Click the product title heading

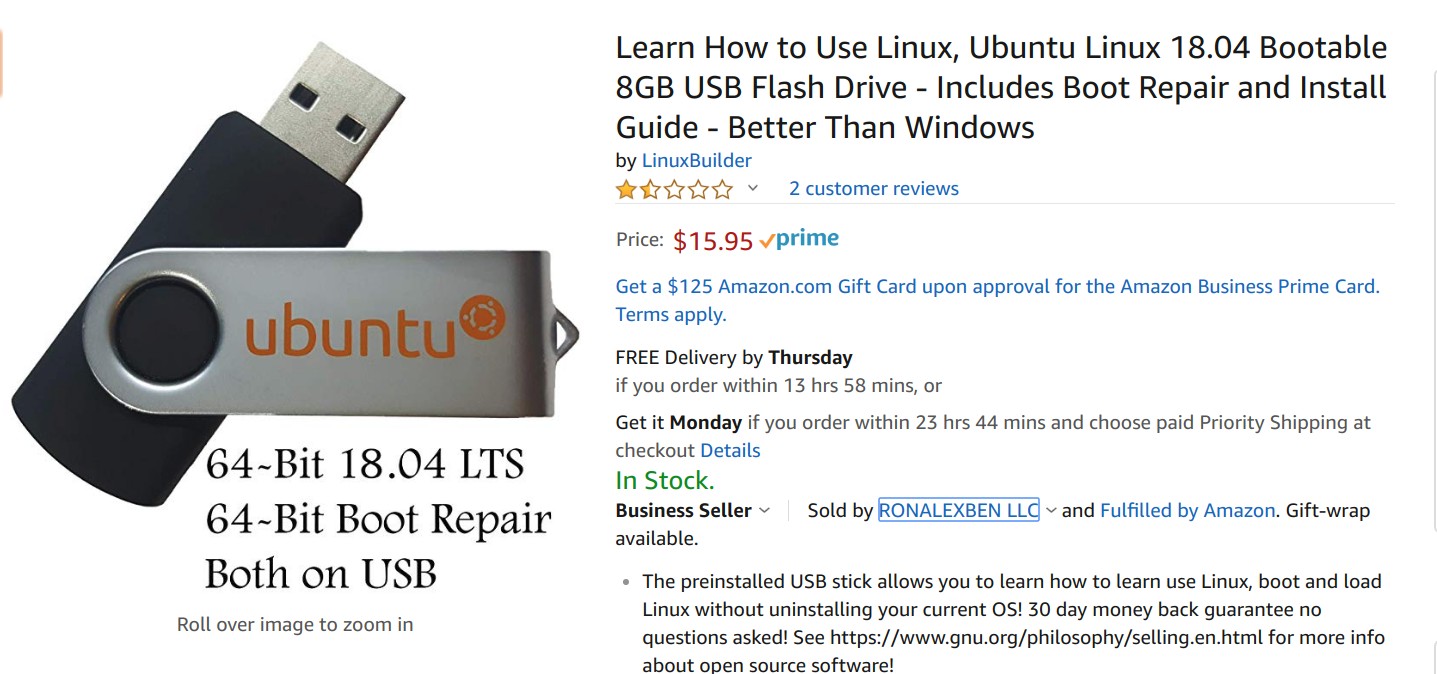point(1001,88)
